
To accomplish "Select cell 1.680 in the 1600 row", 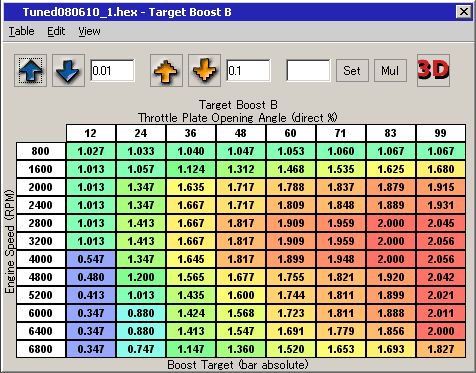I will point(441,169).
